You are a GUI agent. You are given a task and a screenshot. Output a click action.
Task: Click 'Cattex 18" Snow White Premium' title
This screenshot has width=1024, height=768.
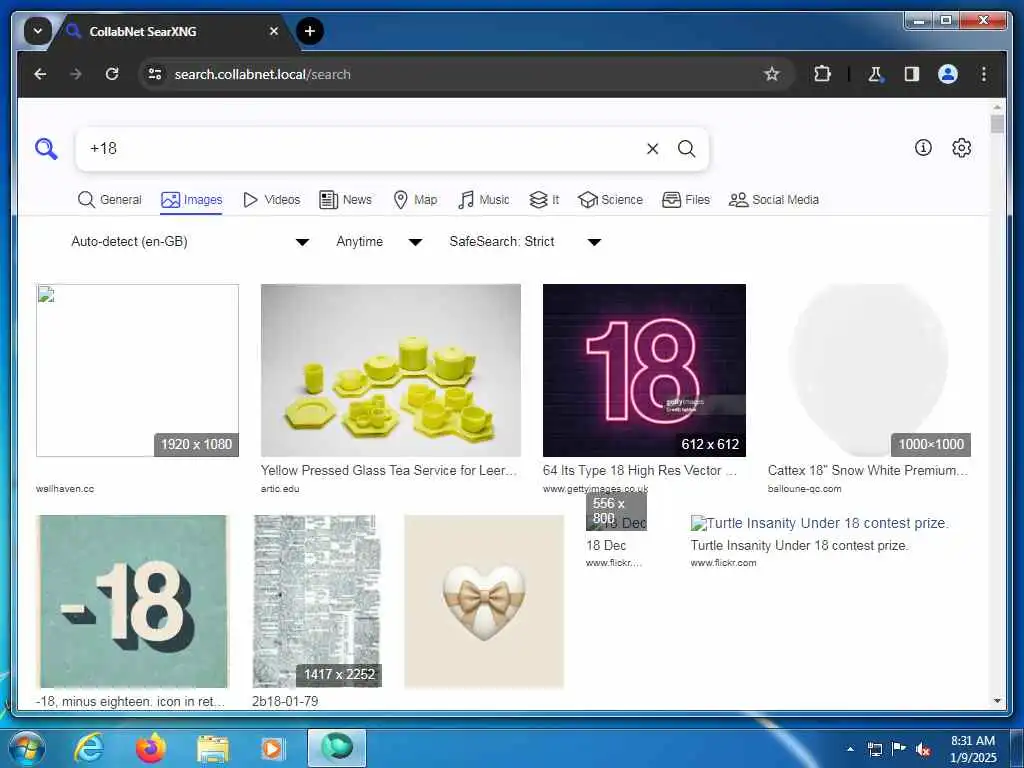click(868, 470)
